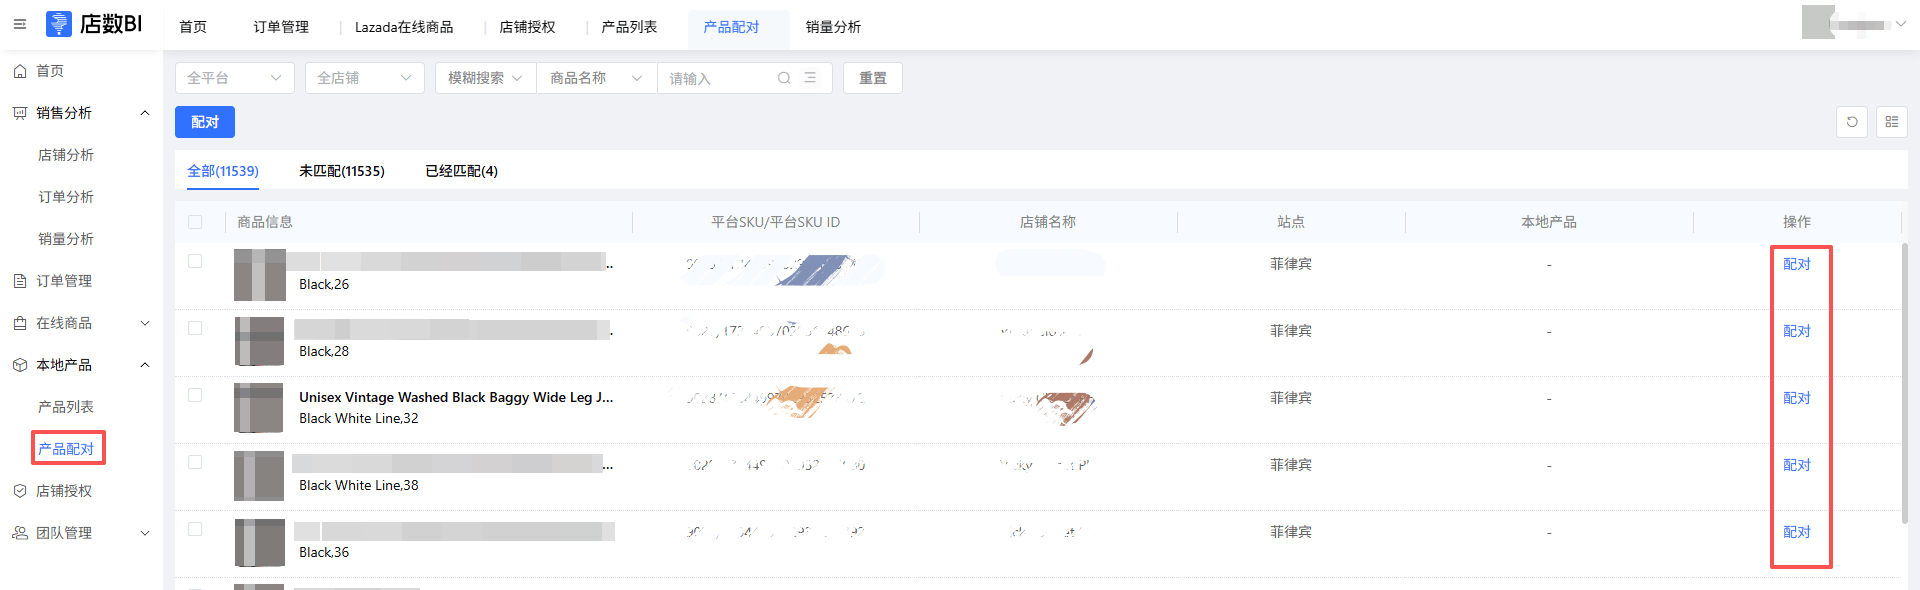Collapse the 销售分析 sidebar section chevron
The height and width of the screenshot is (590, 1920).
[x=145, y=113]
